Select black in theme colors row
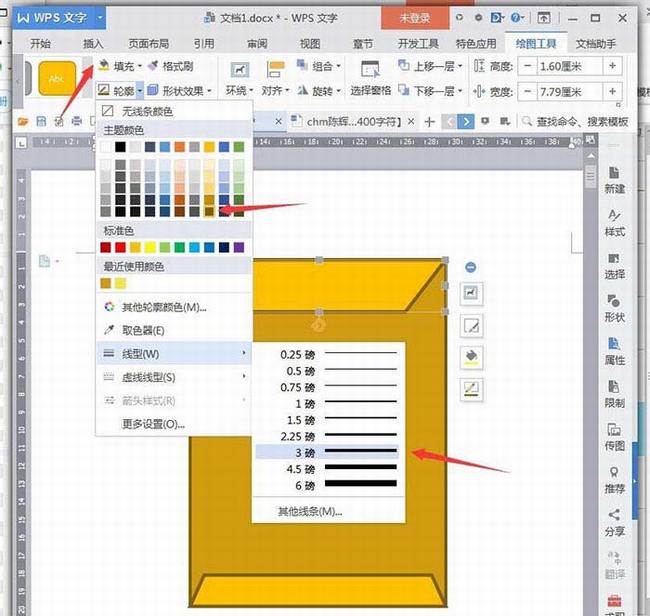The image size is (650, 616). click(x=120, y=146)
